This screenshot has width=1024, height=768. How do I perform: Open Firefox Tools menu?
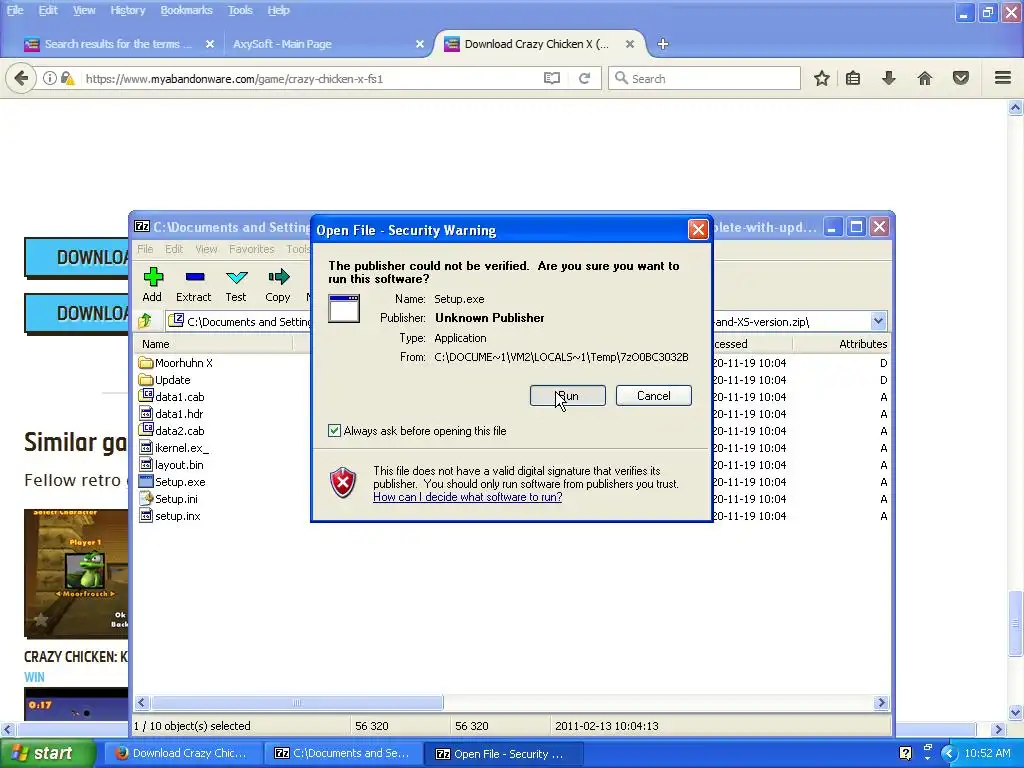(240, 10)
